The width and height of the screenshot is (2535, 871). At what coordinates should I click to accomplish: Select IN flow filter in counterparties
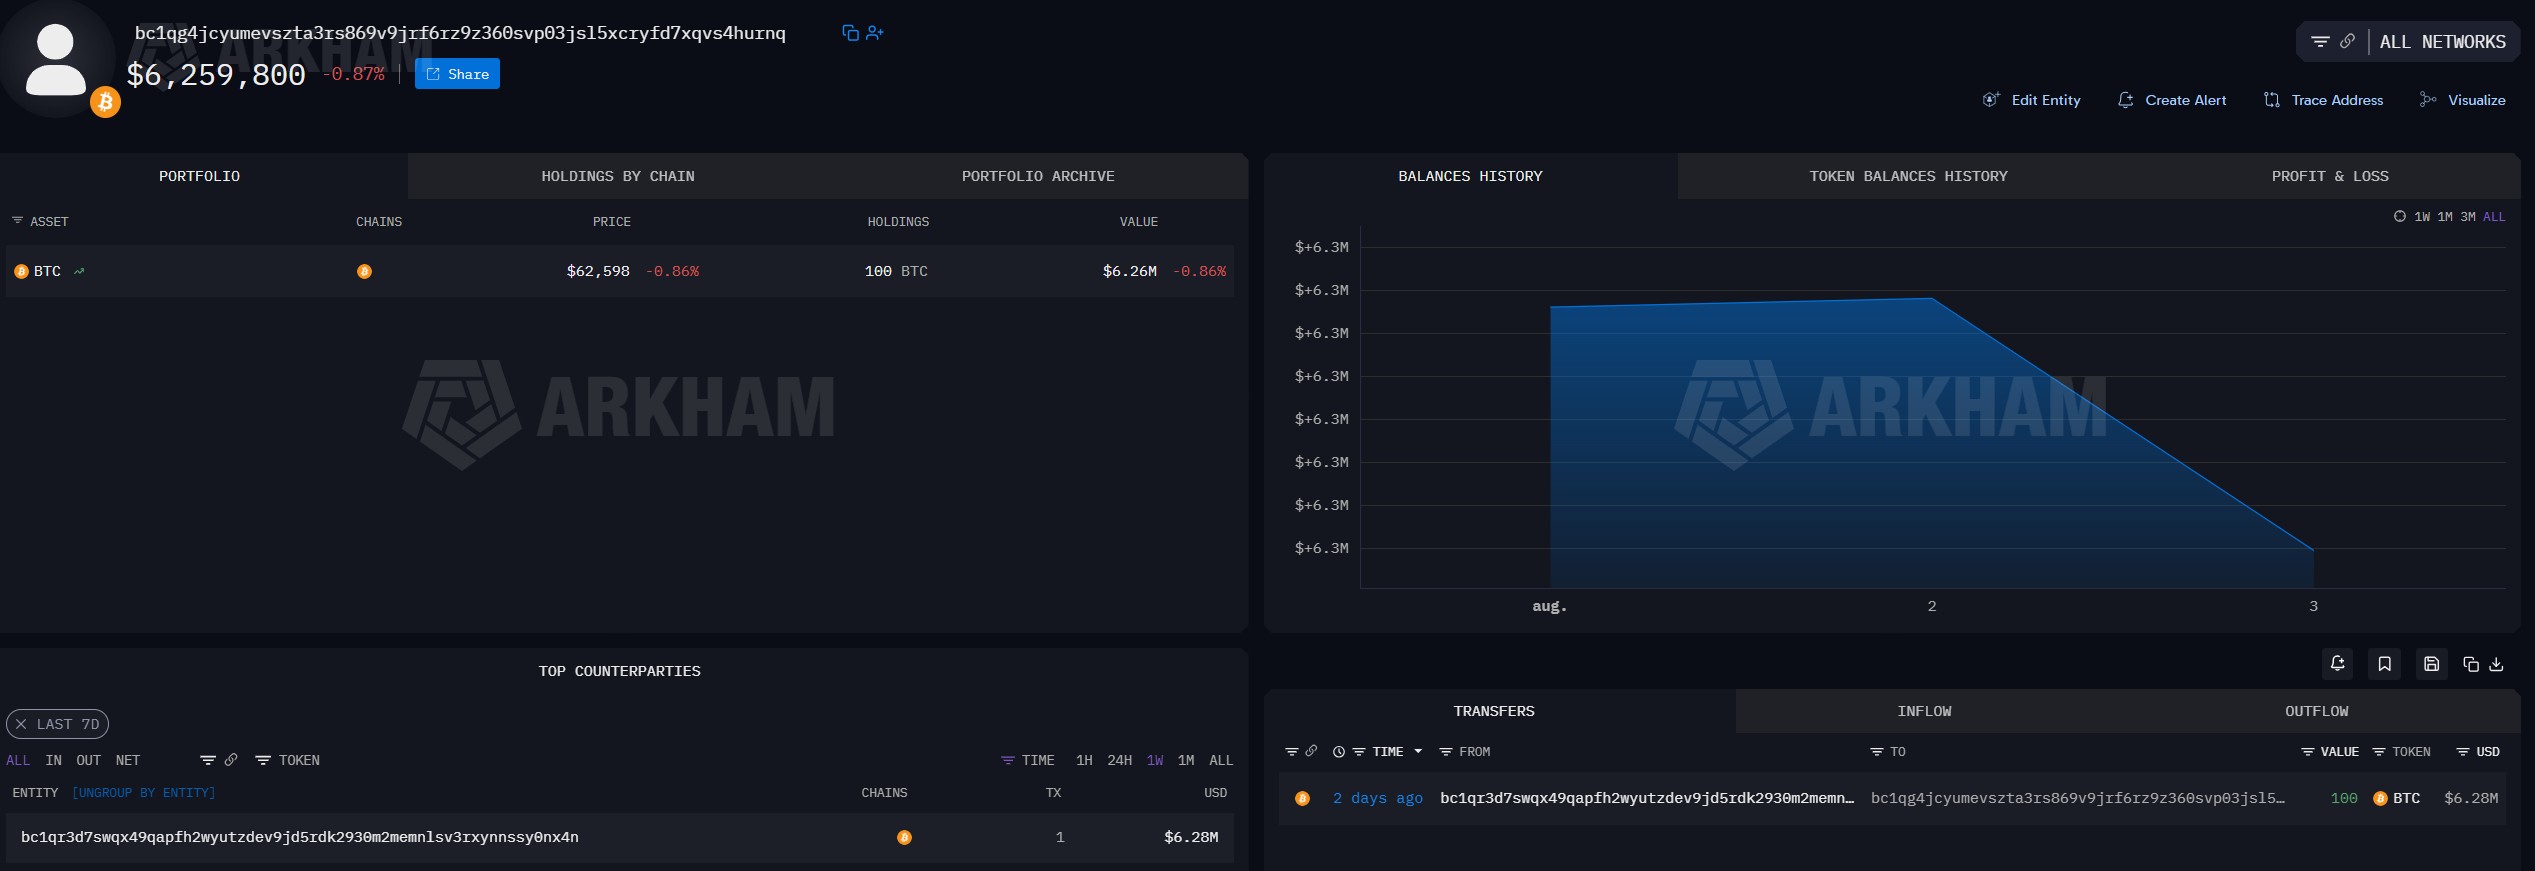(54, 760)
